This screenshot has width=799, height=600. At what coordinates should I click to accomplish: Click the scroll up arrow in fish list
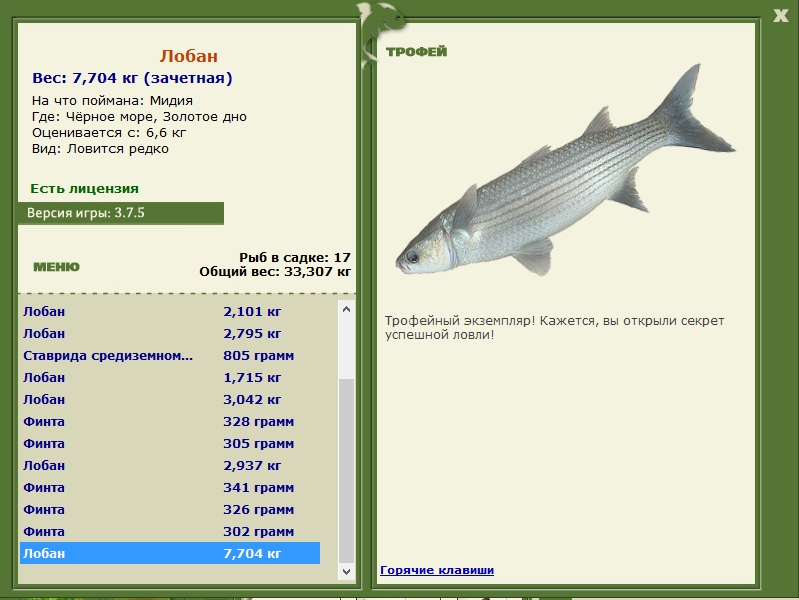coord(347,309)
